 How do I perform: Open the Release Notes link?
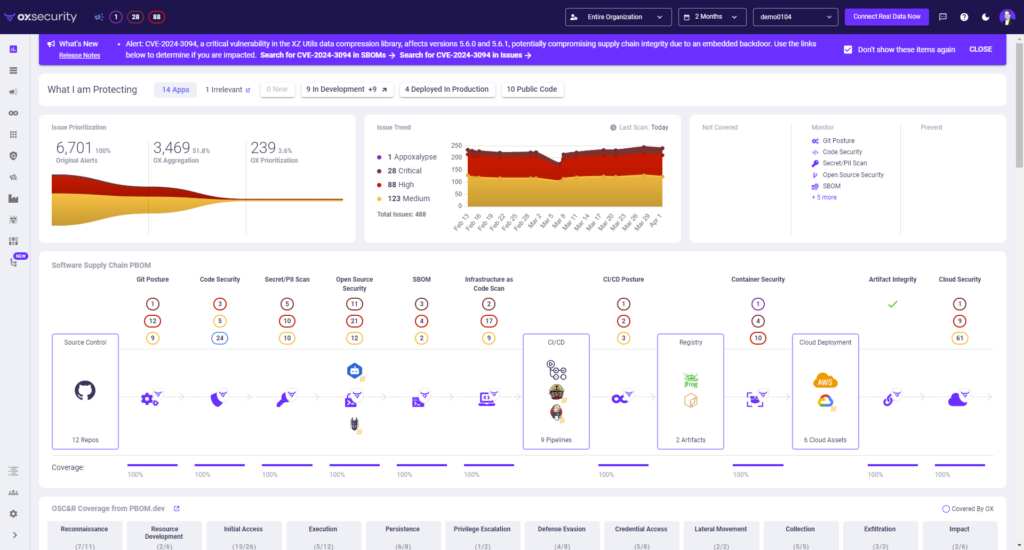[x=79, y=56]
